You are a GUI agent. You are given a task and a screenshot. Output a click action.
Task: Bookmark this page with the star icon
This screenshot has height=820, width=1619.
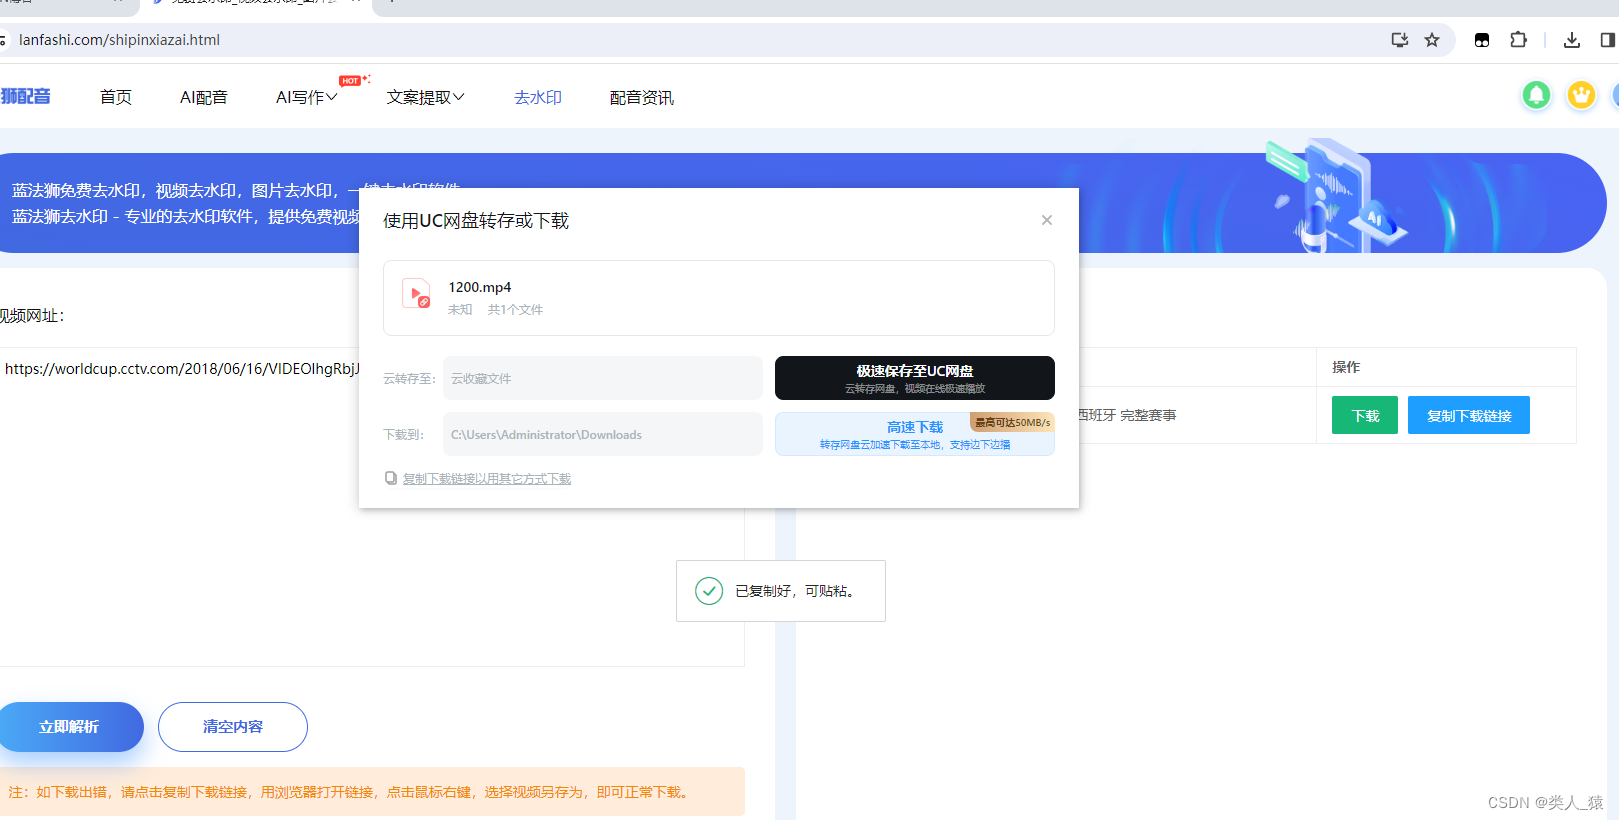[x=1432, y=40]
